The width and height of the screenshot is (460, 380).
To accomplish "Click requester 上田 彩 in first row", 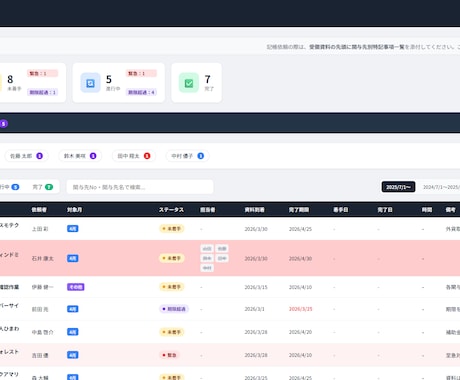I will (x=40, y=229).
